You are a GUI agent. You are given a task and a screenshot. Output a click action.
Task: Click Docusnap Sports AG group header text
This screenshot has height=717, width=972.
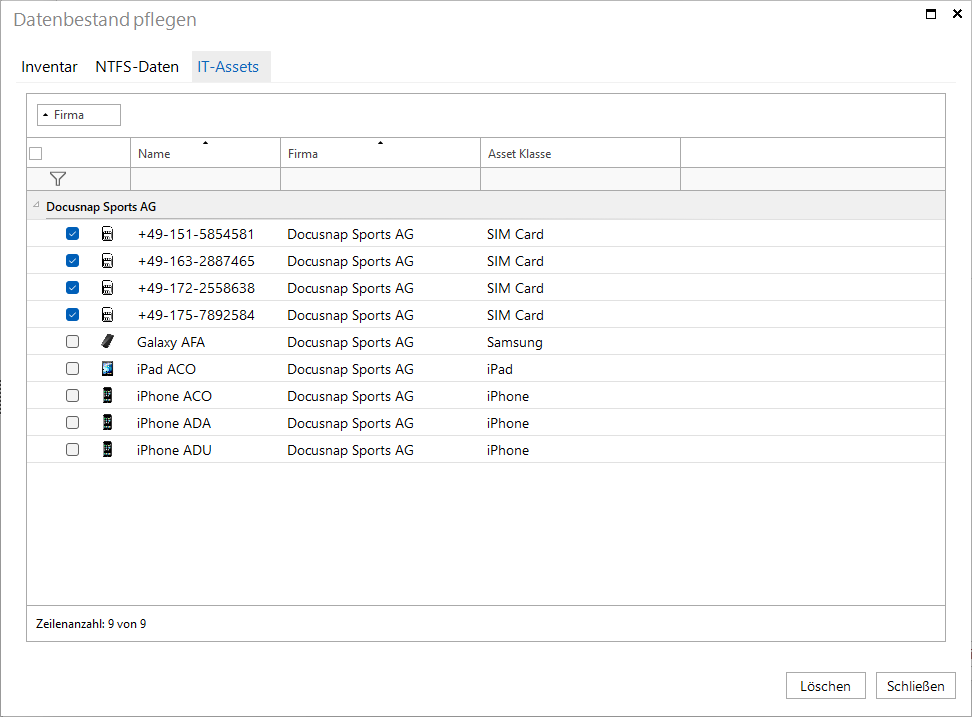(101, 207)
